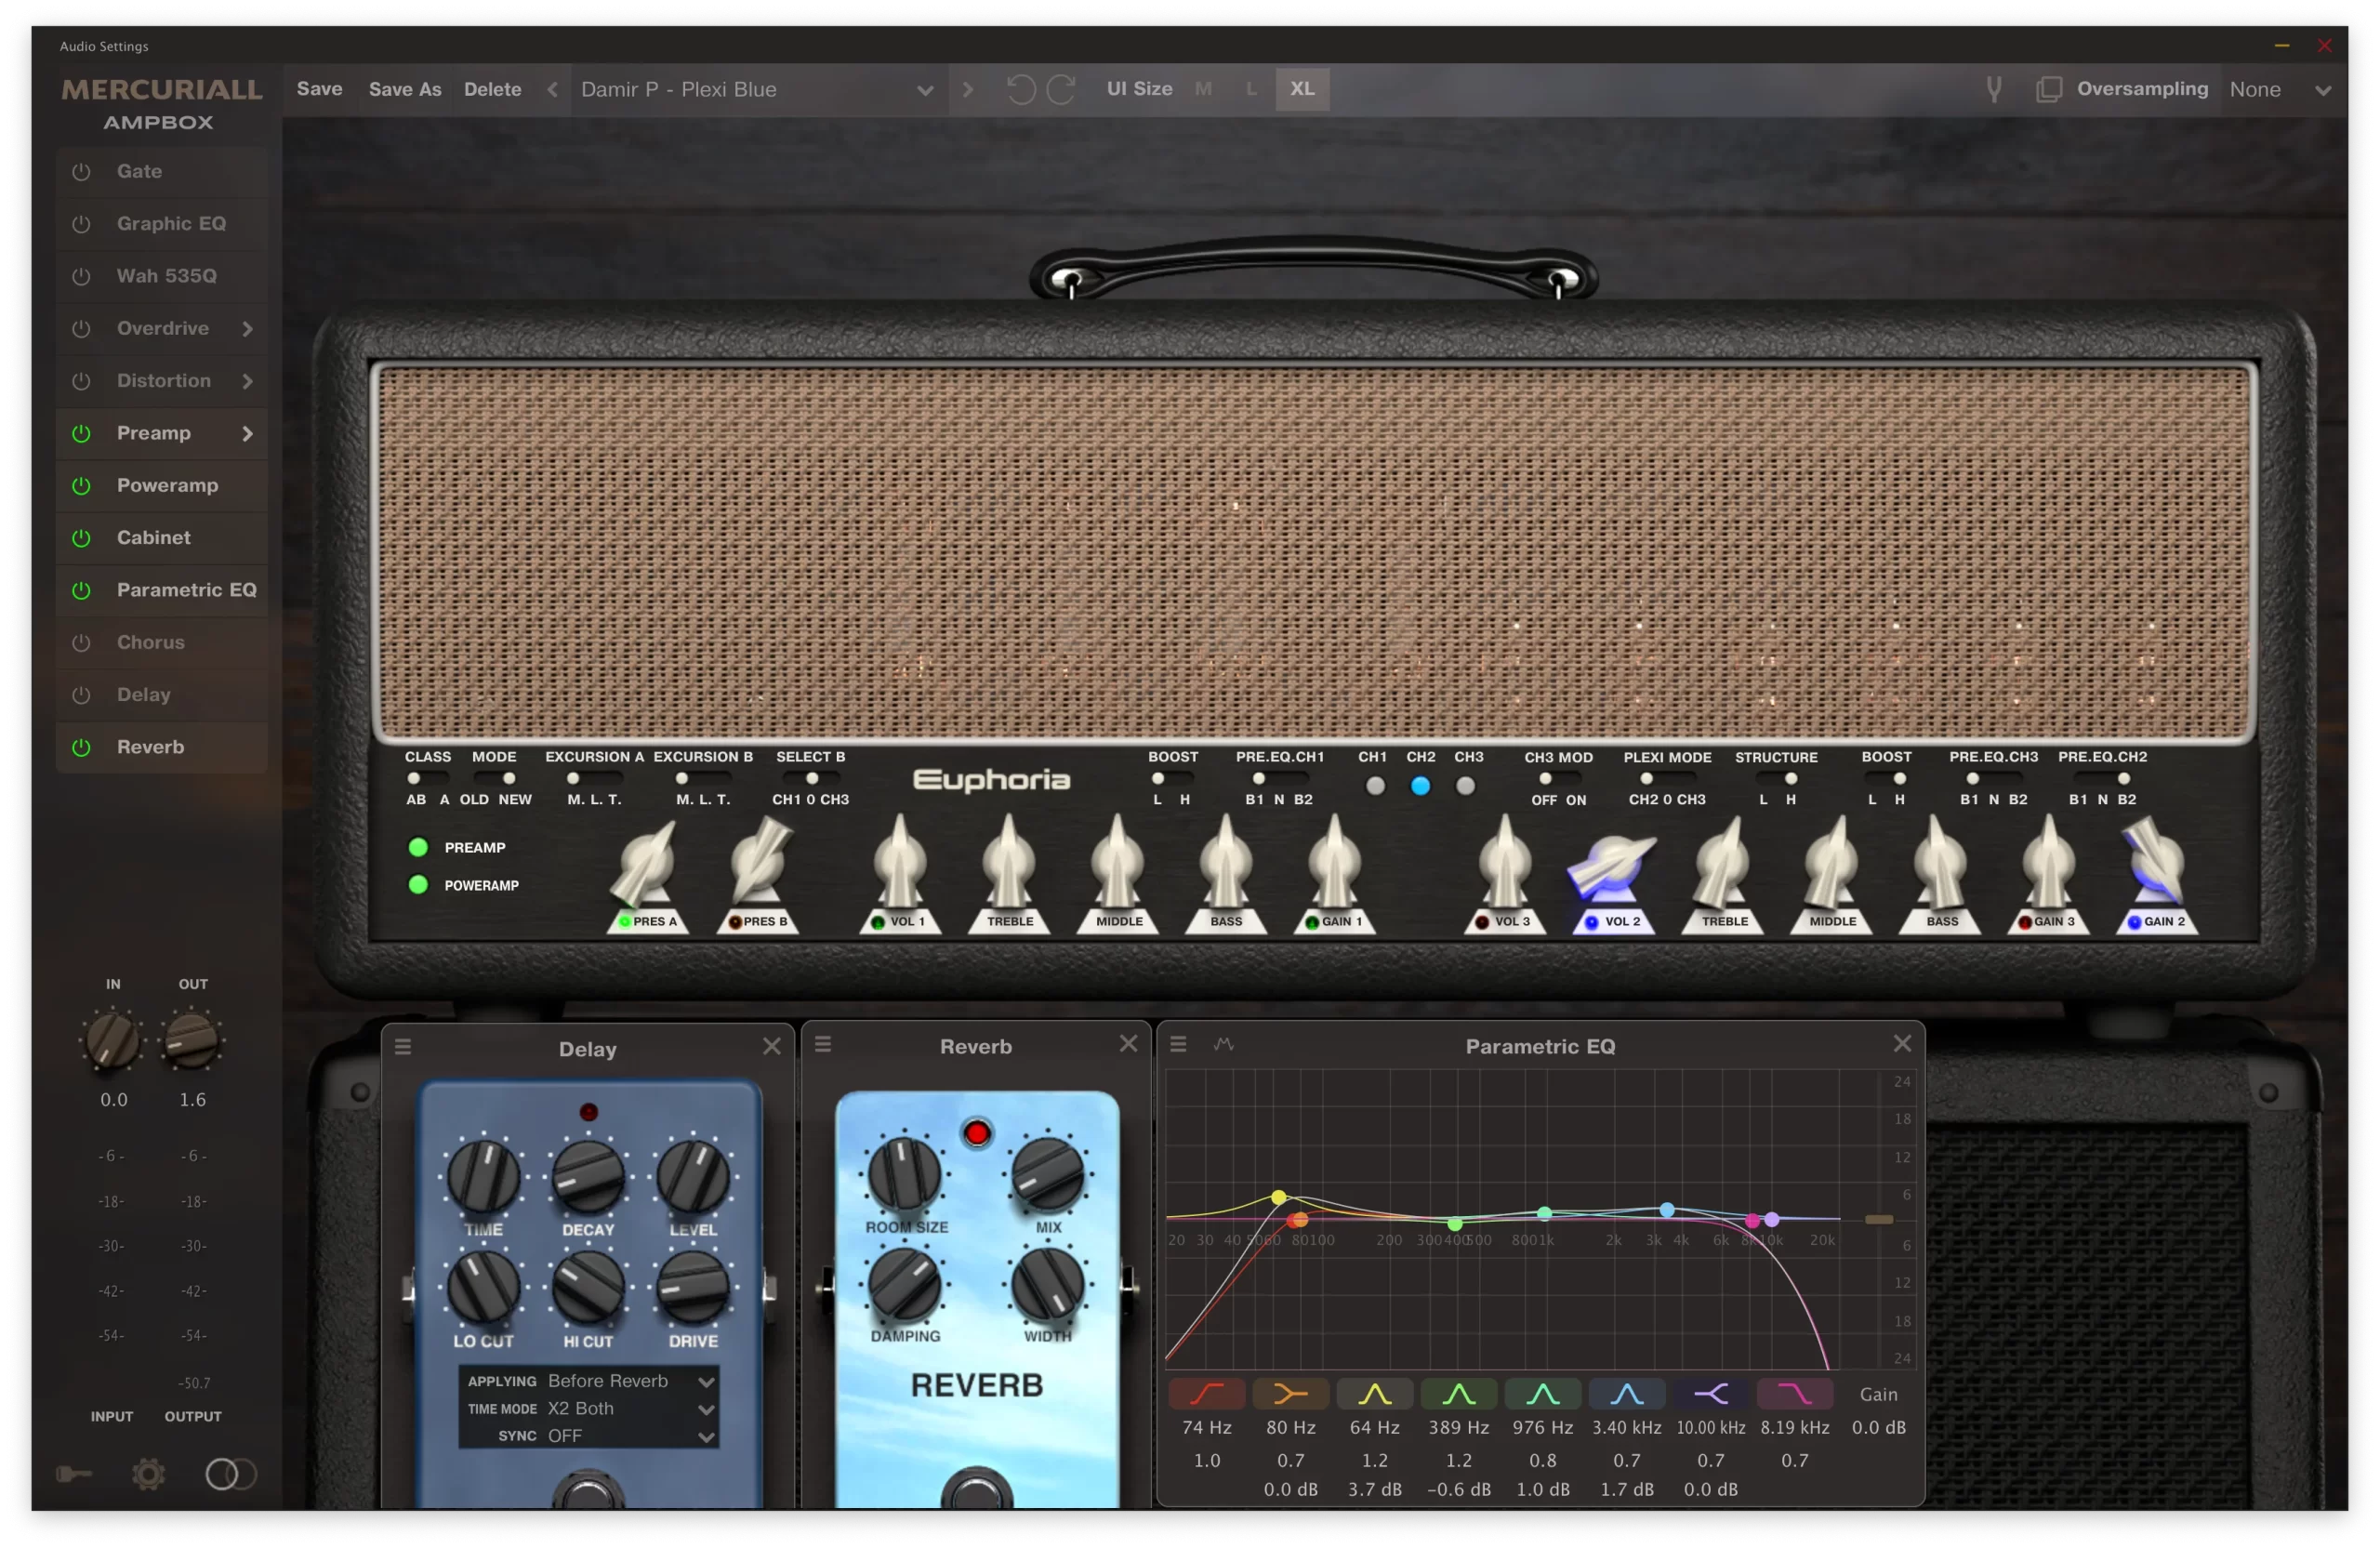Click the Parametric EQ Gain slider handle
Viewport: 2380px width, 1548px height.
1879,1220
